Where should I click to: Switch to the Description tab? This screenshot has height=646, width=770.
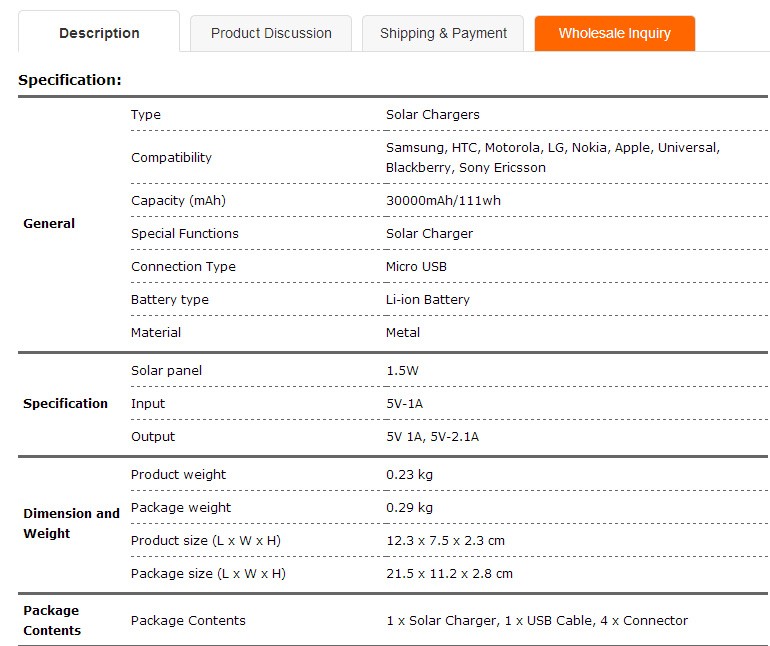tap(99, 33)
